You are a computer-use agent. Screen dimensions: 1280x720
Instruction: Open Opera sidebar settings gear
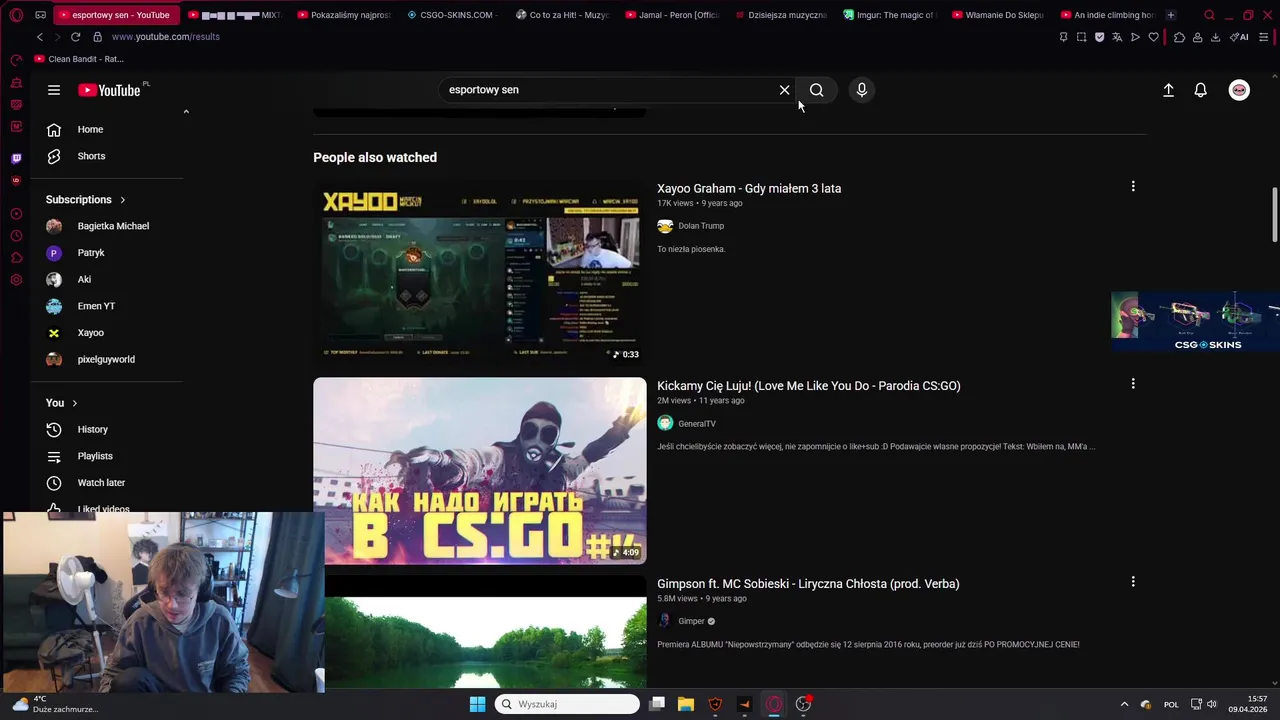point(16,280)
